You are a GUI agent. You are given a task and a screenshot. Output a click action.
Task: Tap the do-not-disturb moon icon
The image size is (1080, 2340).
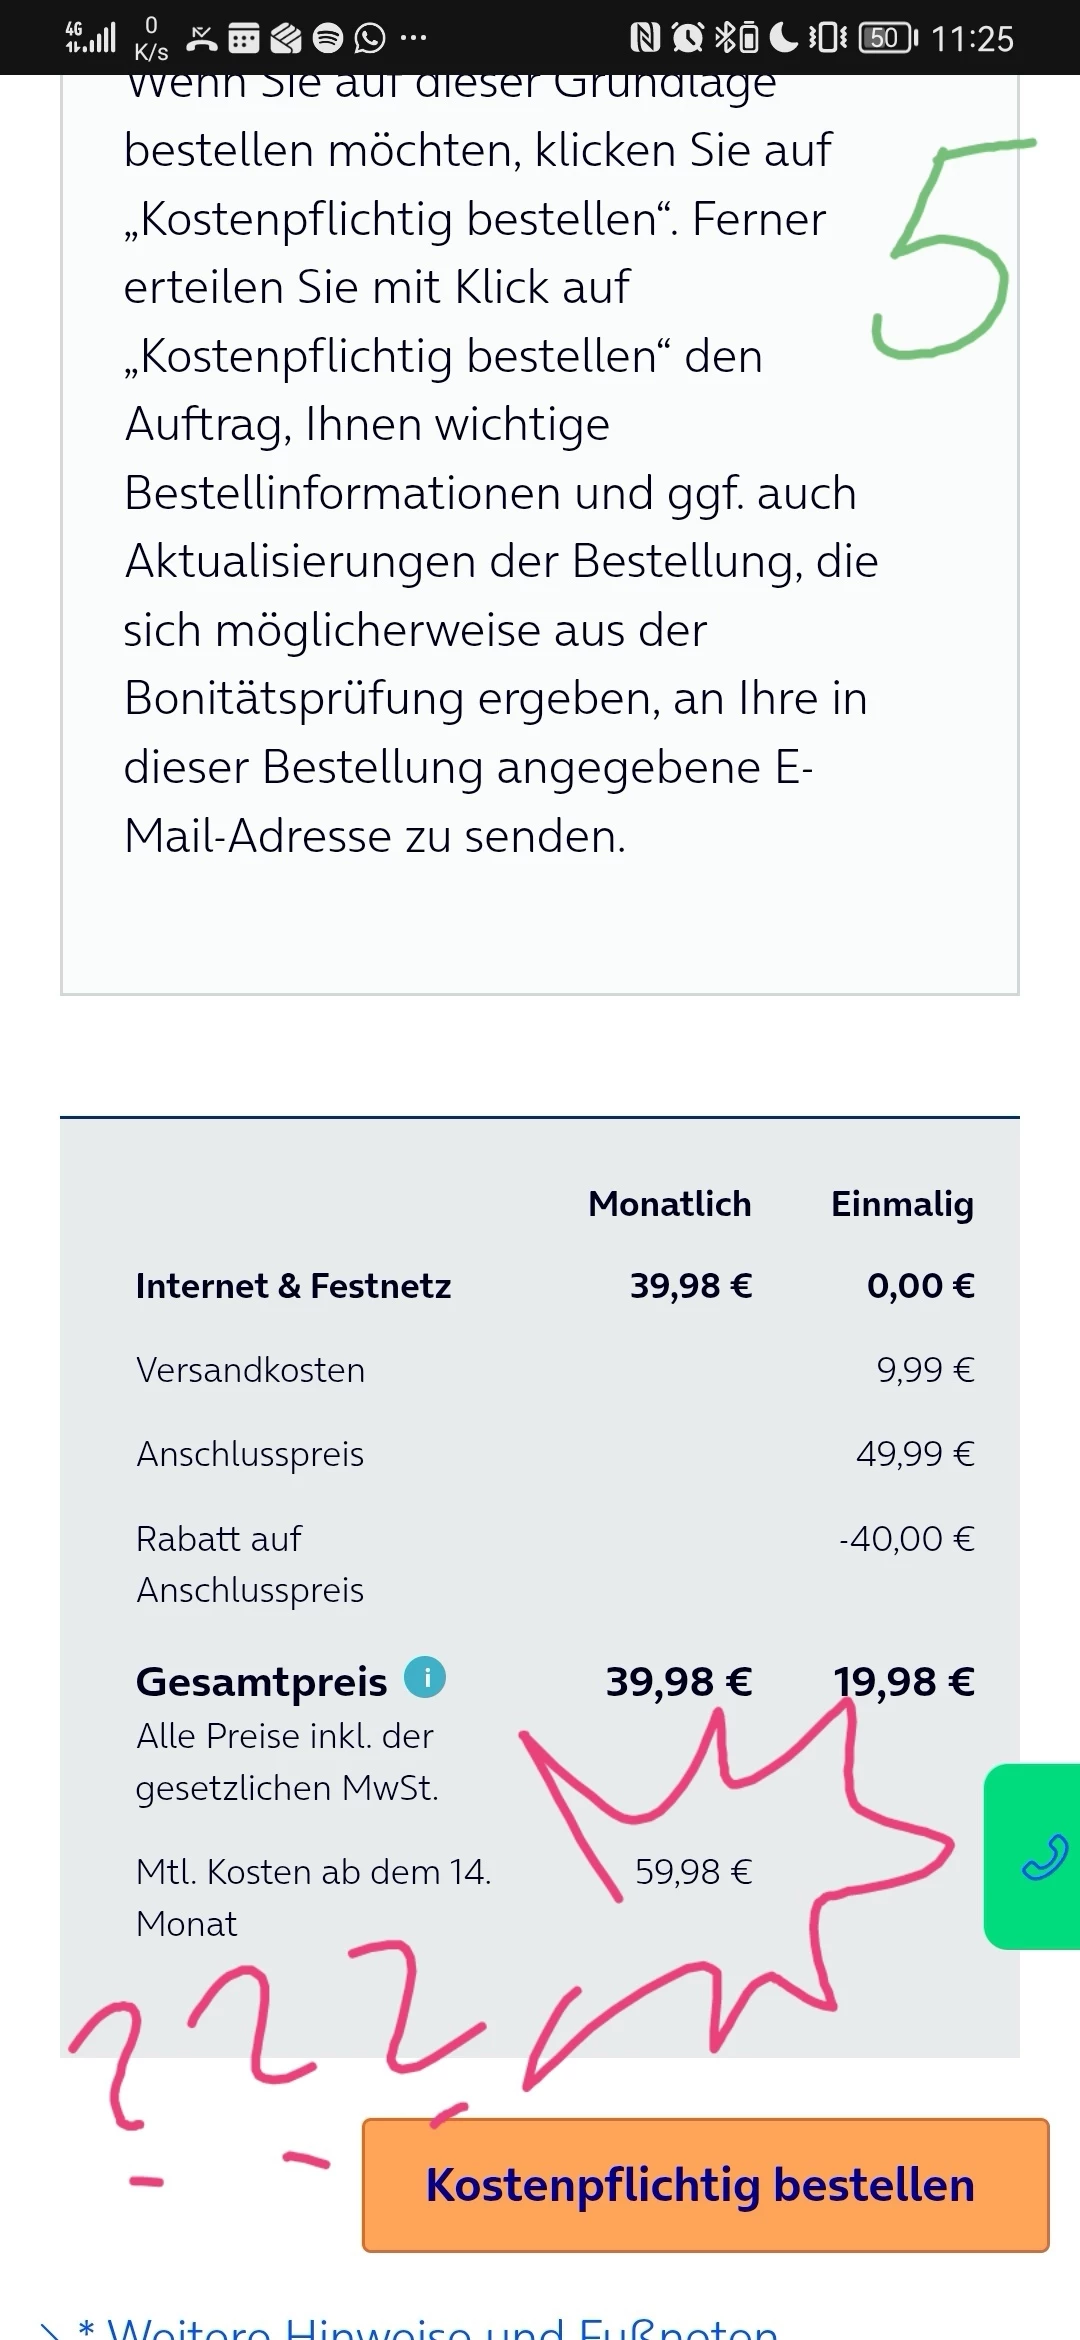tap(783, 39)
